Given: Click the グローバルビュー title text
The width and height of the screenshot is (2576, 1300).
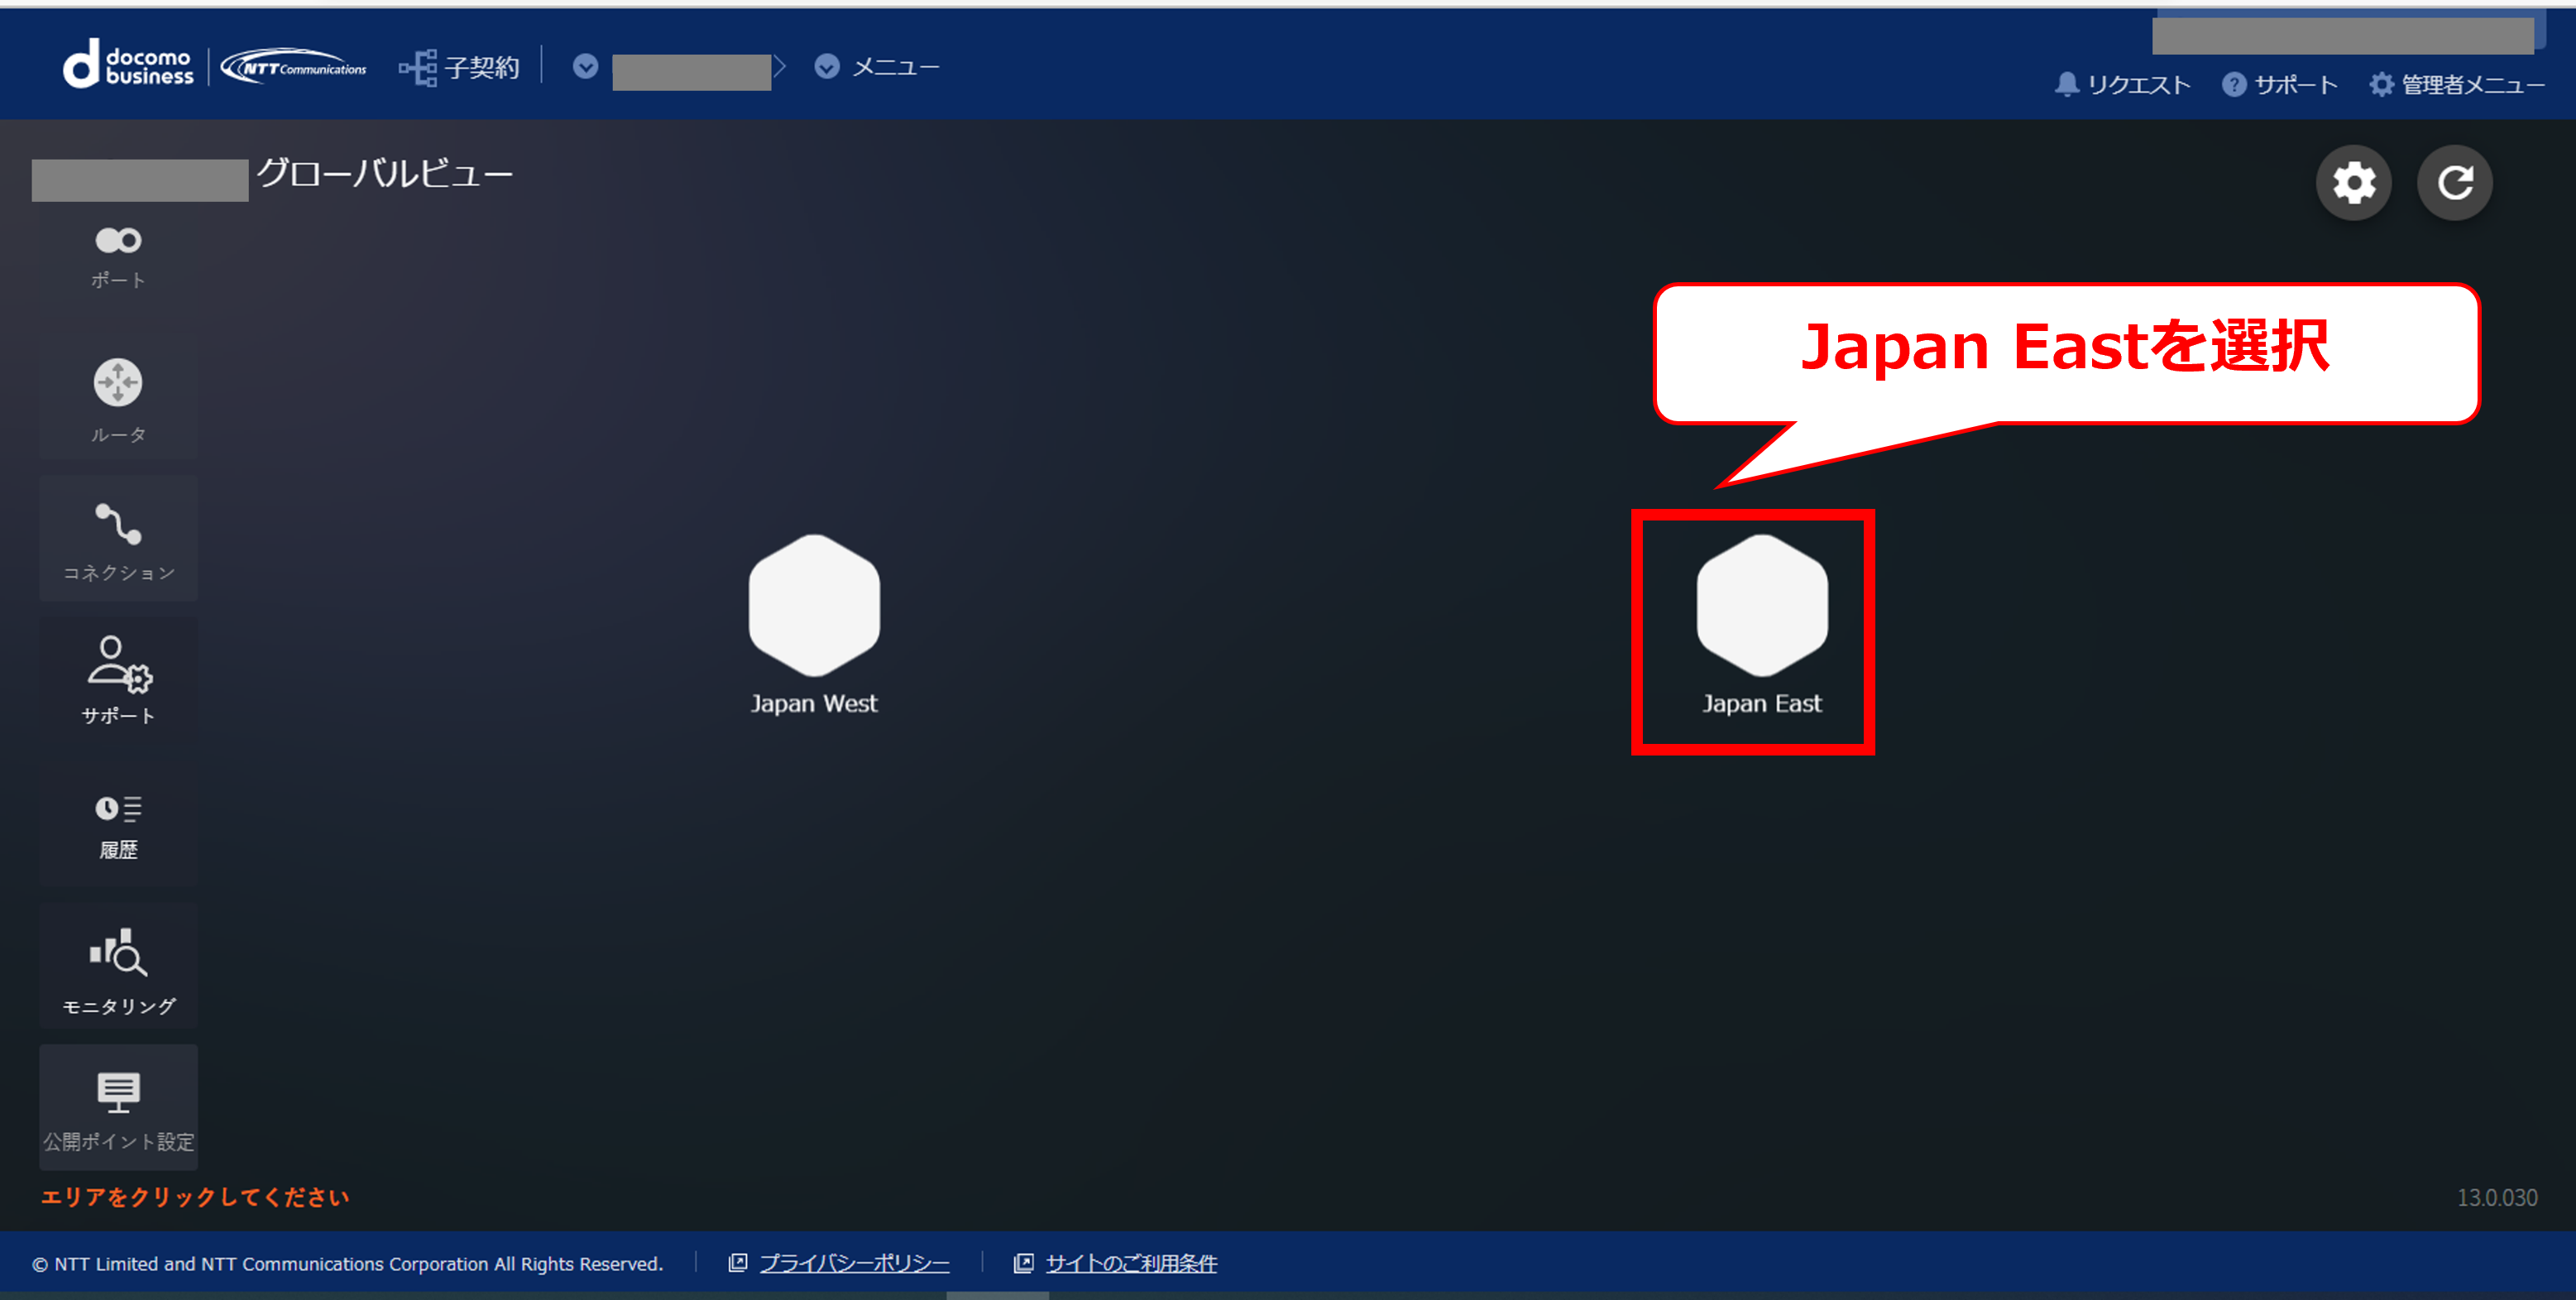Looking at the screenshot, I should point(385,173).
